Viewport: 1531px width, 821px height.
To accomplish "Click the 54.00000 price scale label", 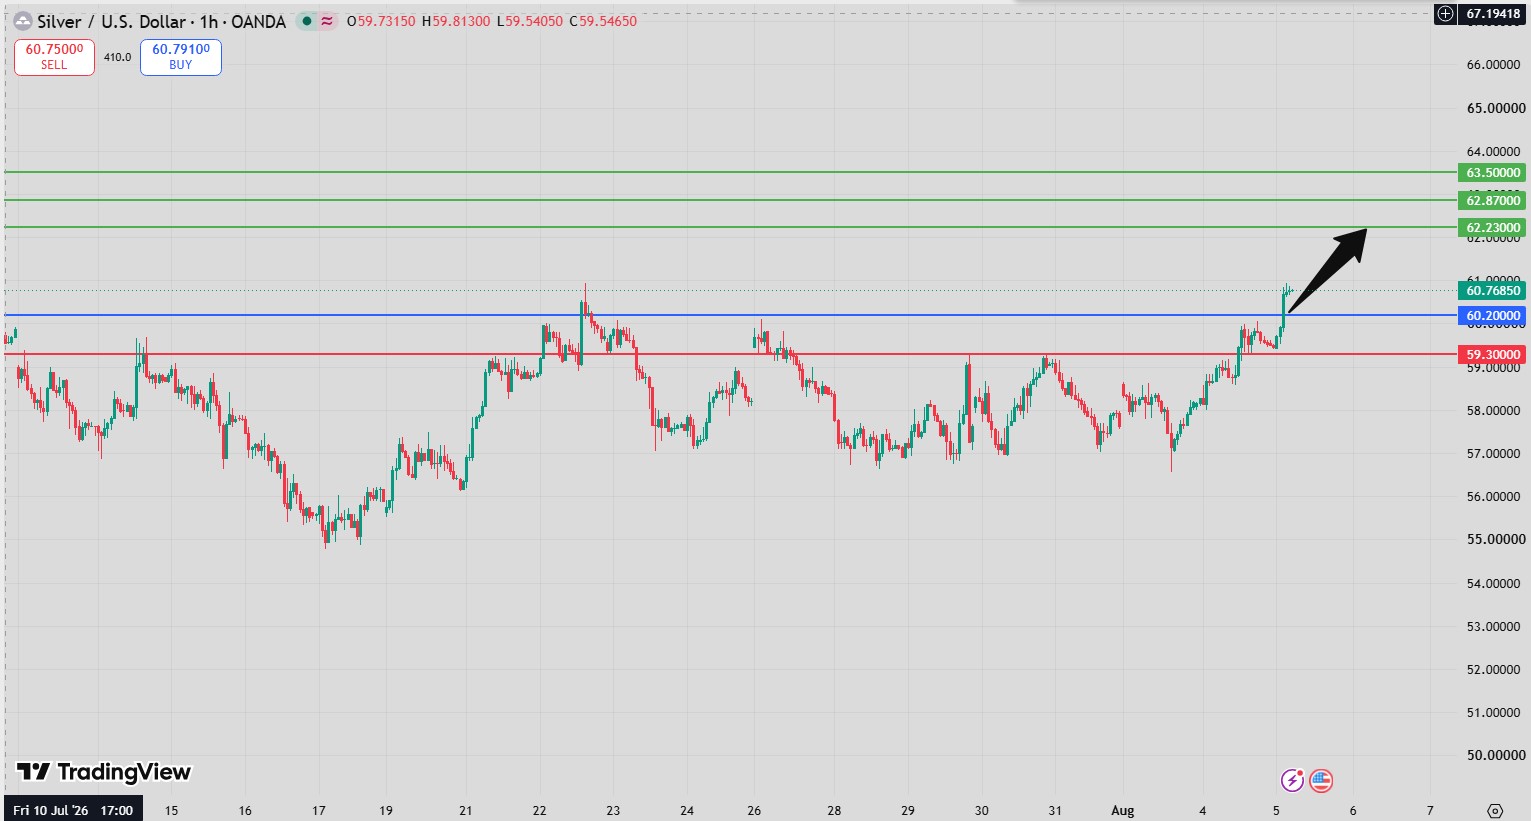I will coord(1496,584).
